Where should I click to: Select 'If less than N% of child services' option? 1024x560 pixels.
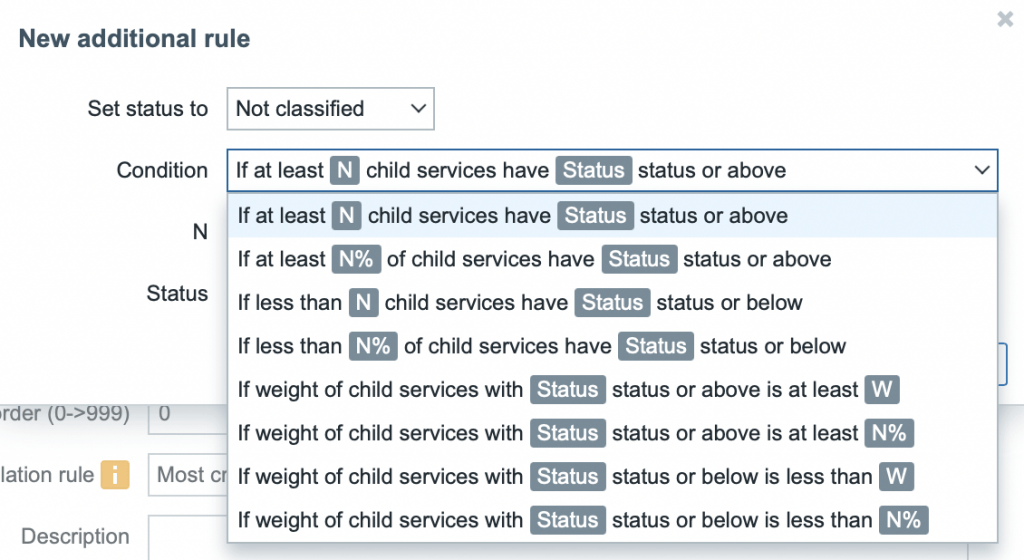coord(542,346)
